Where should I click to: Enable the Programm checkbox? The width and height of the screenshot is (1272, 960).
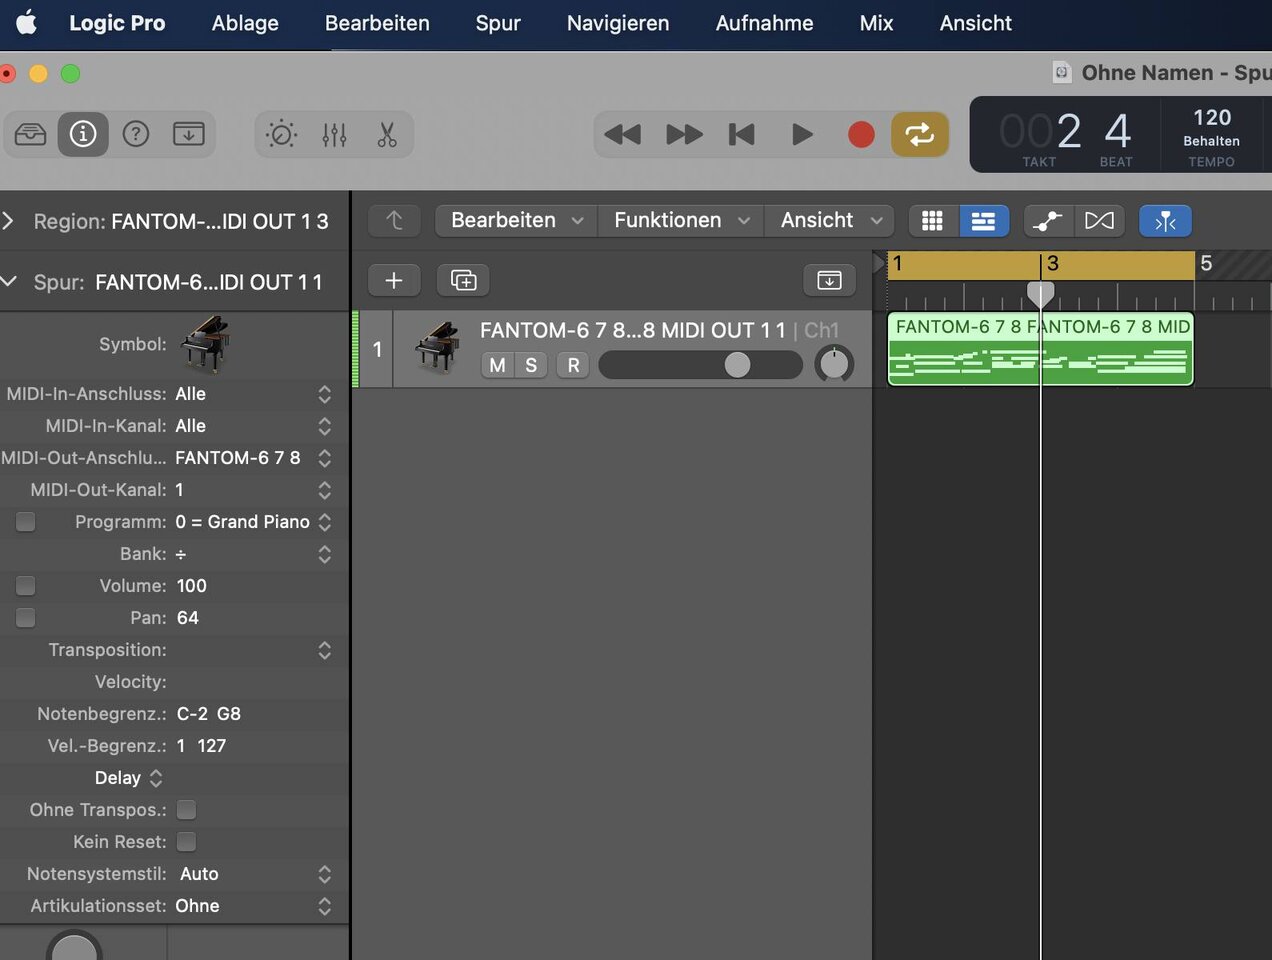25,522
